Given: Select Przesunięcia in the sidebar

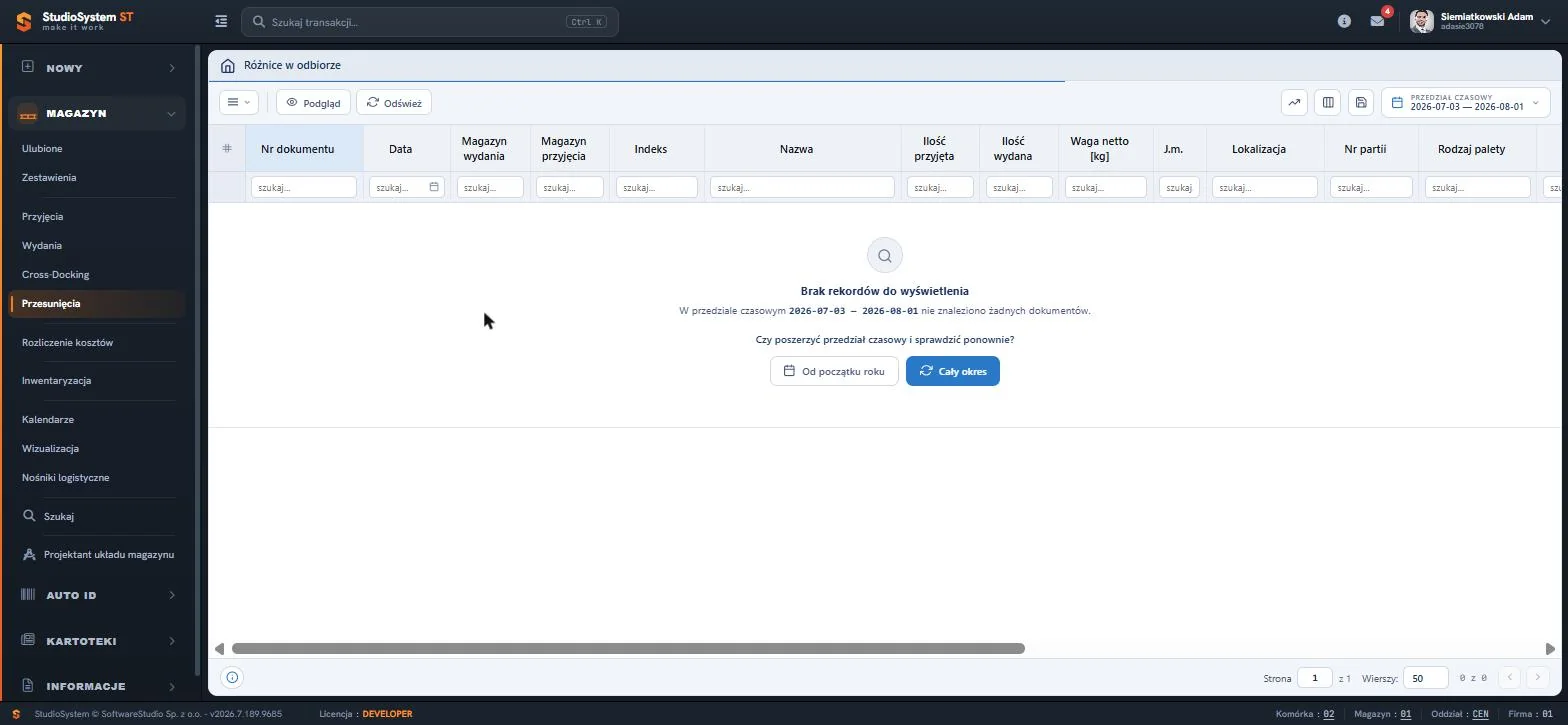Looking at the screenshot, I should (x=98, y=303).
